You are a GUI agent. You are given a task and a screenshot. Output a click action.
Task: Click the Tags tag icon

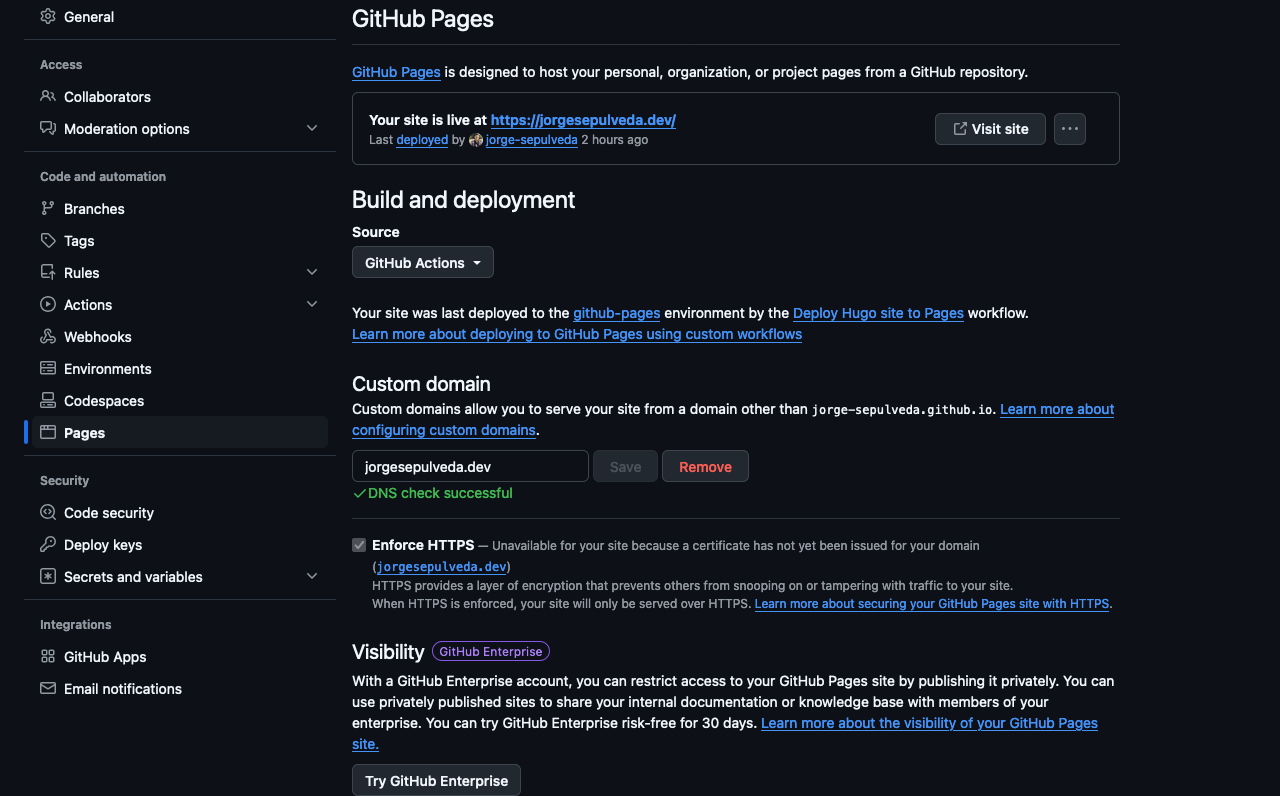pos(48,241)
